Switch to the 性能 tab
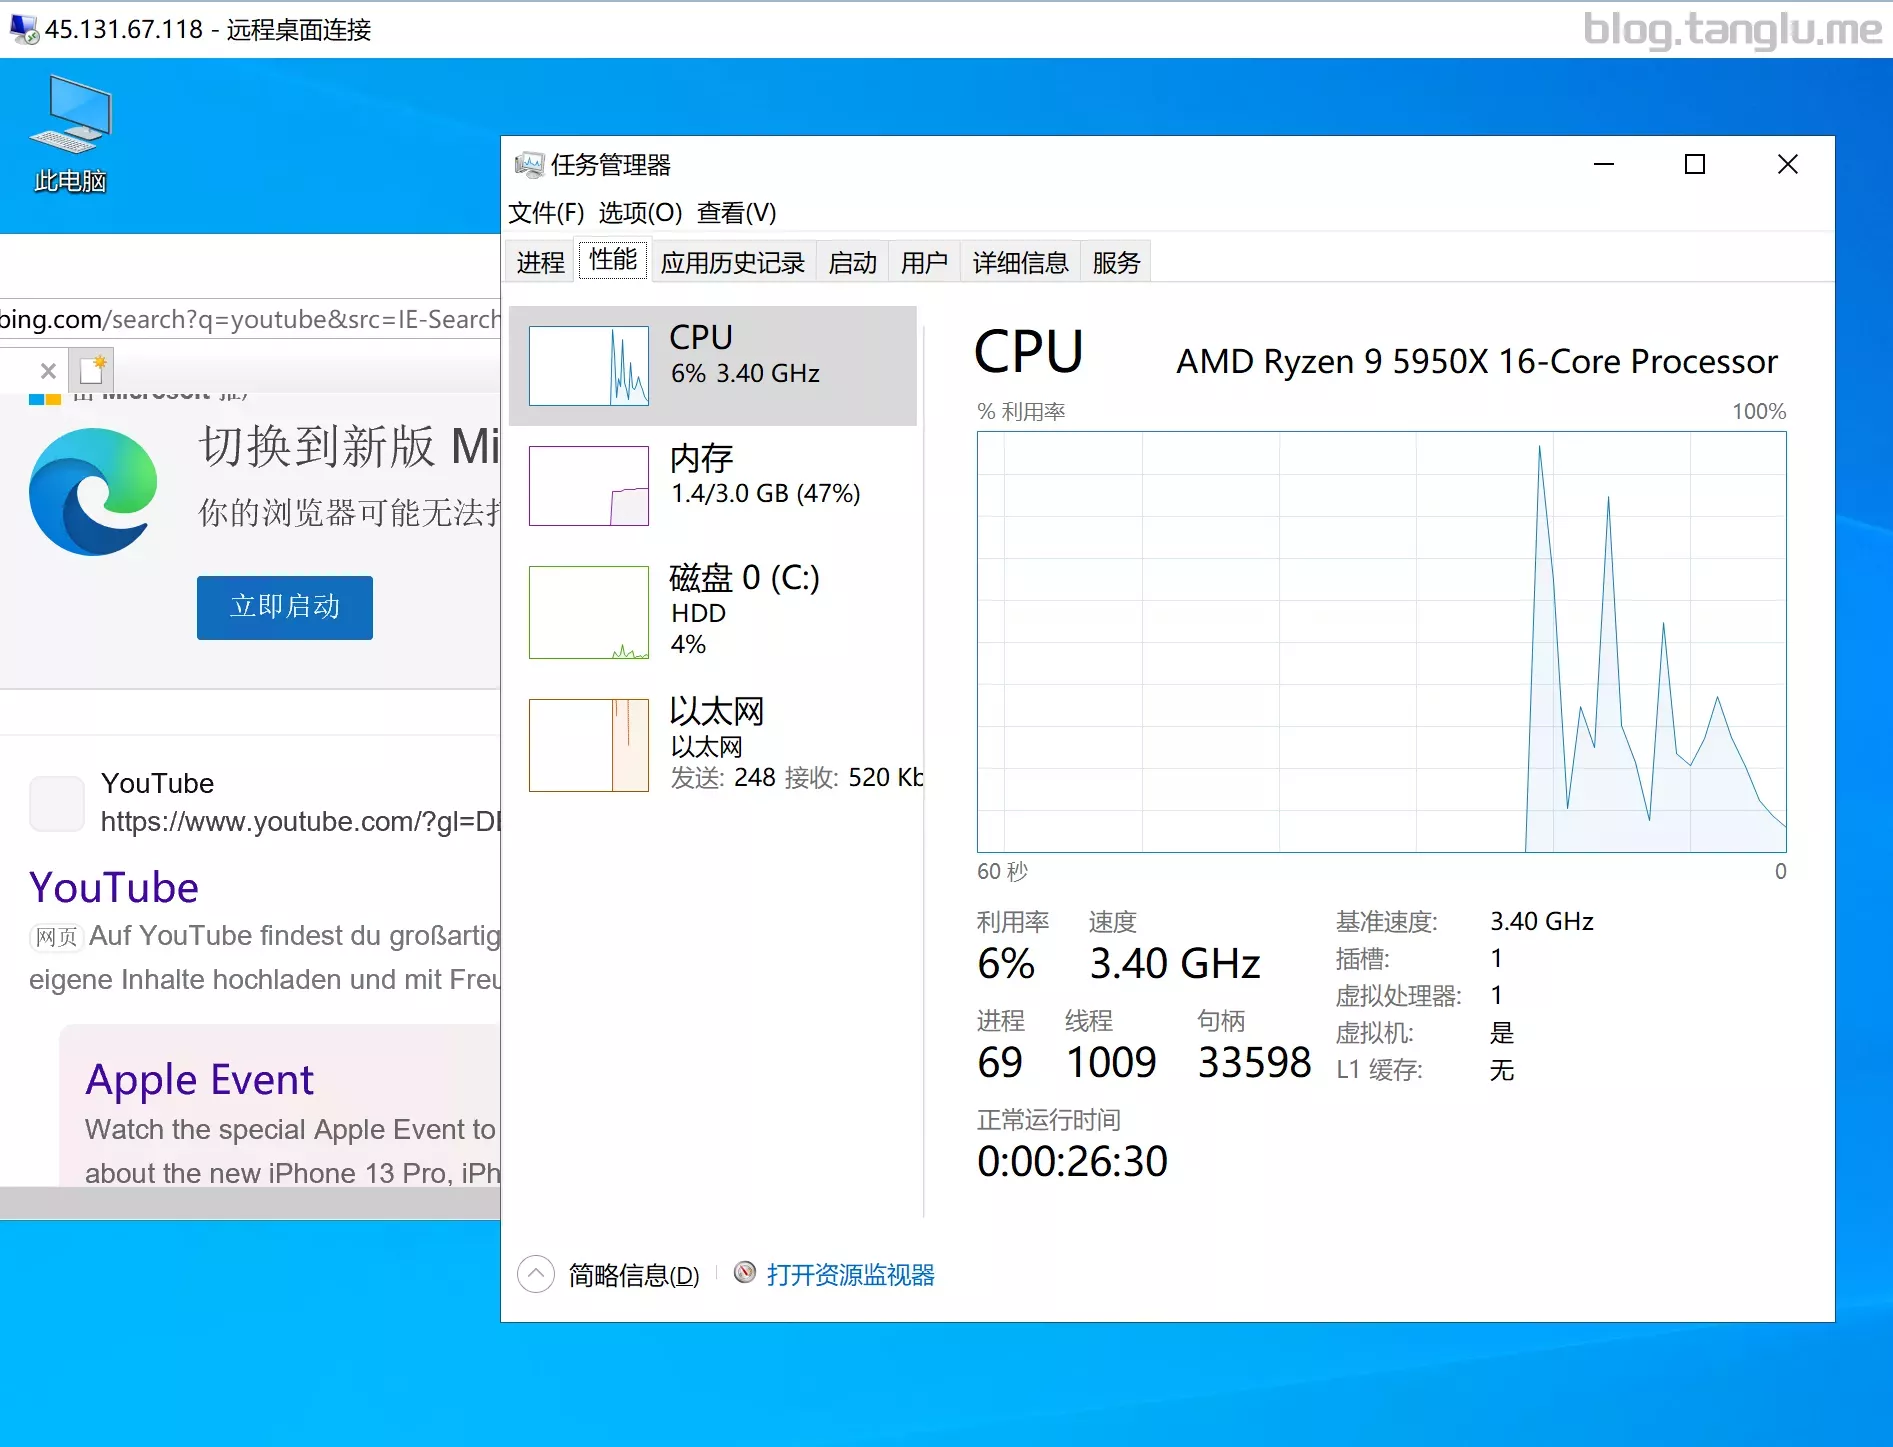This screenshot has width=1893, height=1447. coord(613,260)
